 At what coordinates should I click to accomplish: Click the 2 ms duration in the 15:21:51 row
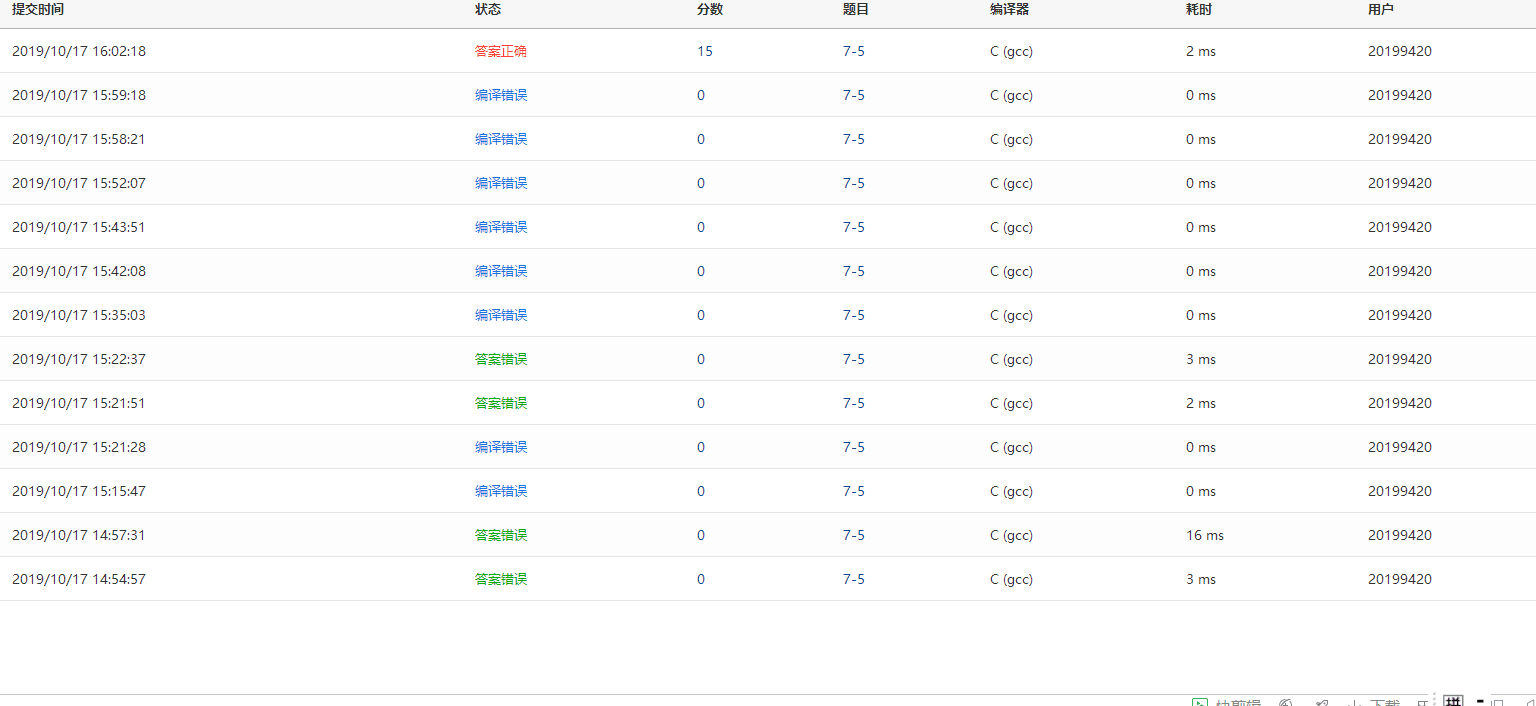pyautogui.click(x=1201, y=403)
